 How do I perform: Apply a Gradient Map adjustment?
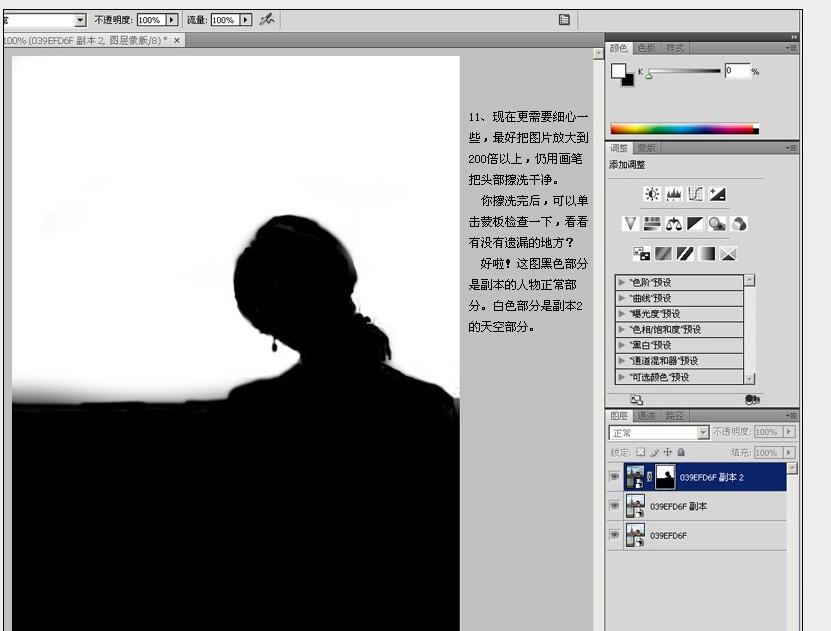[705, 253]
